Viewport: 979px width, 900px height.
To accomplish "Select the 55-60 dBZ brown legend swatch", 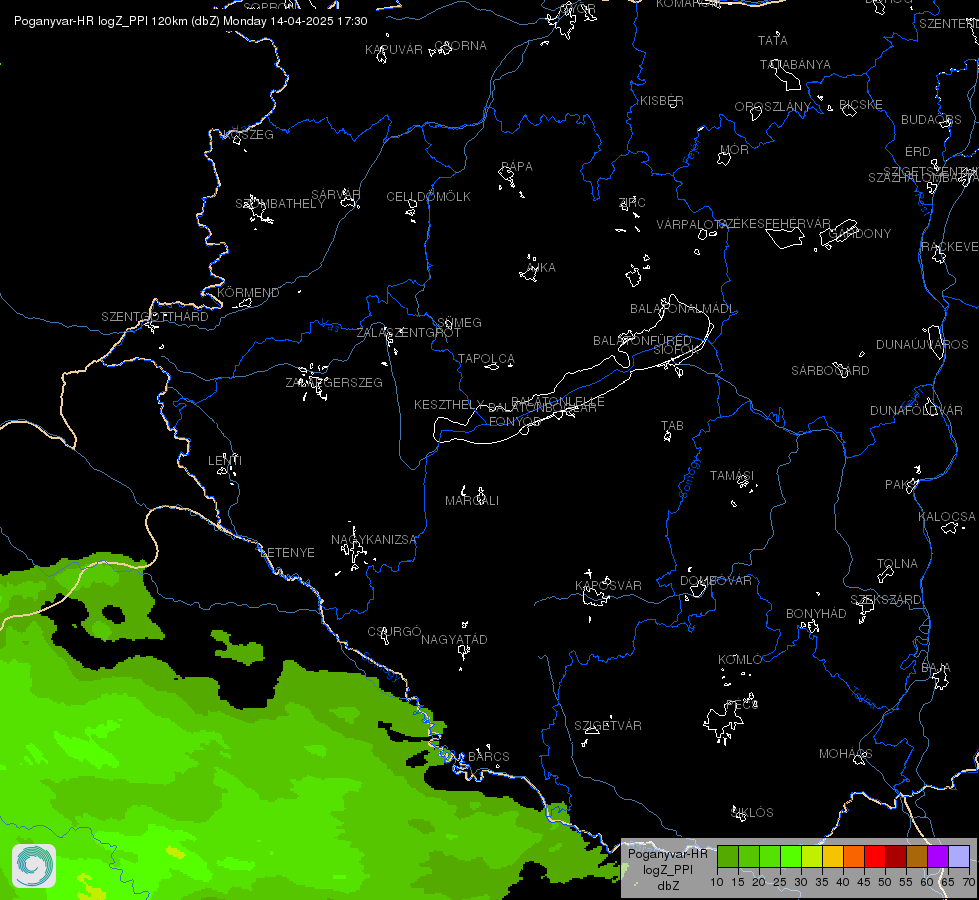I will [x=917, y=857].
